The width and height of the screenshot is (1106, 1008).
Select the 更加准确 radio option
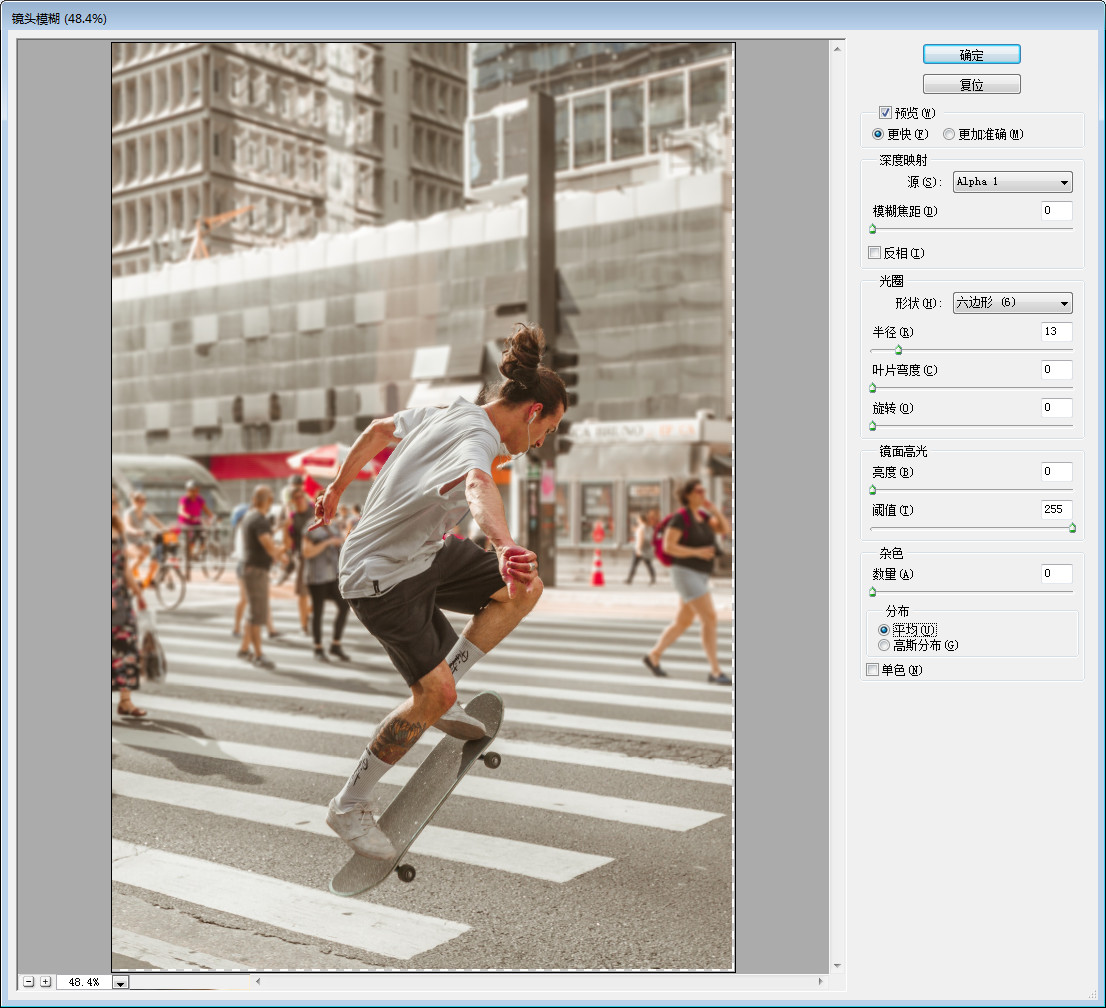[x=949, y=134]
